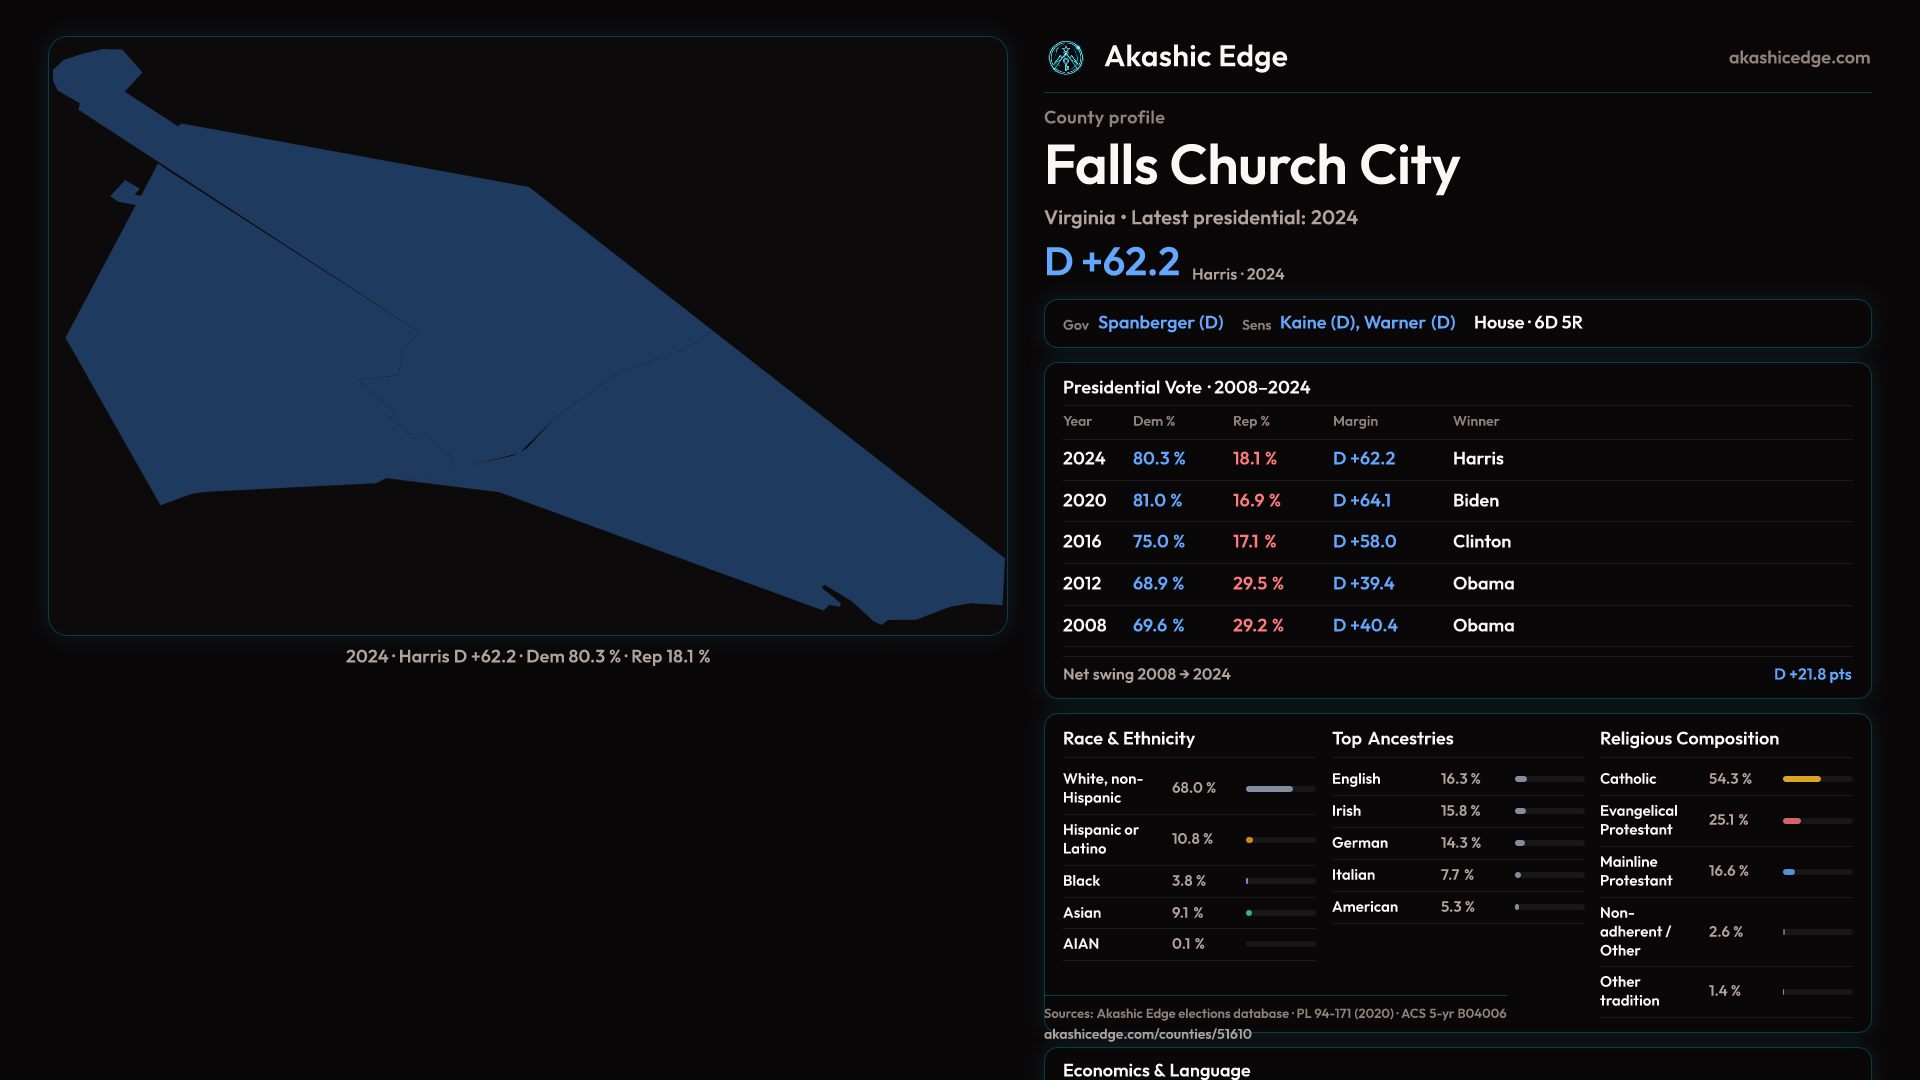Click the House 6D 5R label
This screenshot has width=1920, height=1080.
click(x=1527, y=323)
